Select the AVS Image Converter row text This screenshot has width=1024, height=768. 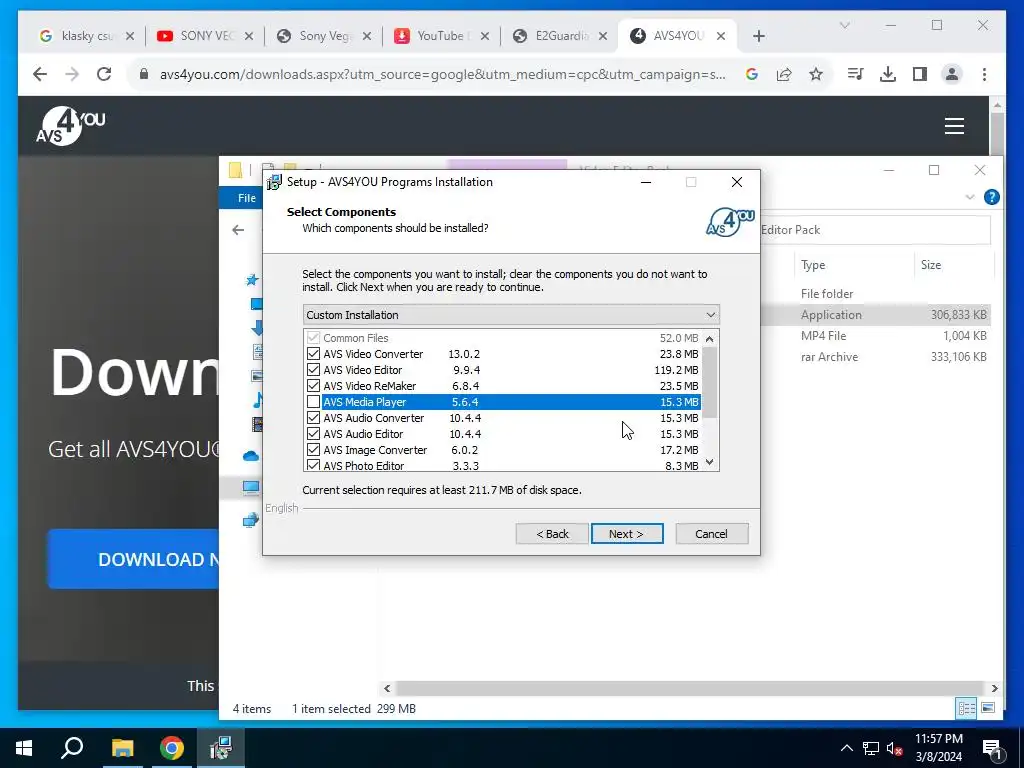pos(375,450)
